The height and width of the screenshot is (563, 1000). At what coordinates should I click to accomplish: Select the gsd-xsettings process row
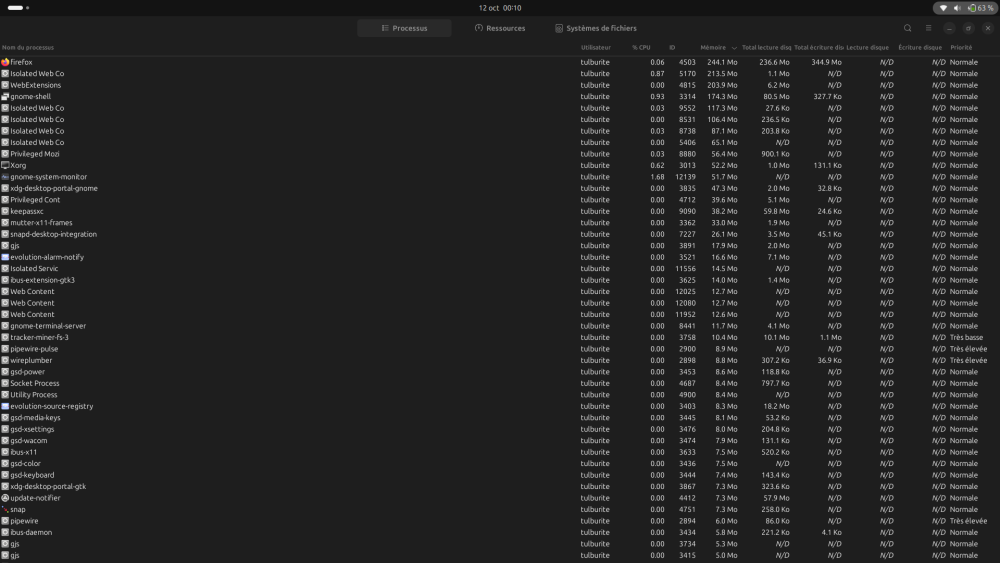coord(500,429)
